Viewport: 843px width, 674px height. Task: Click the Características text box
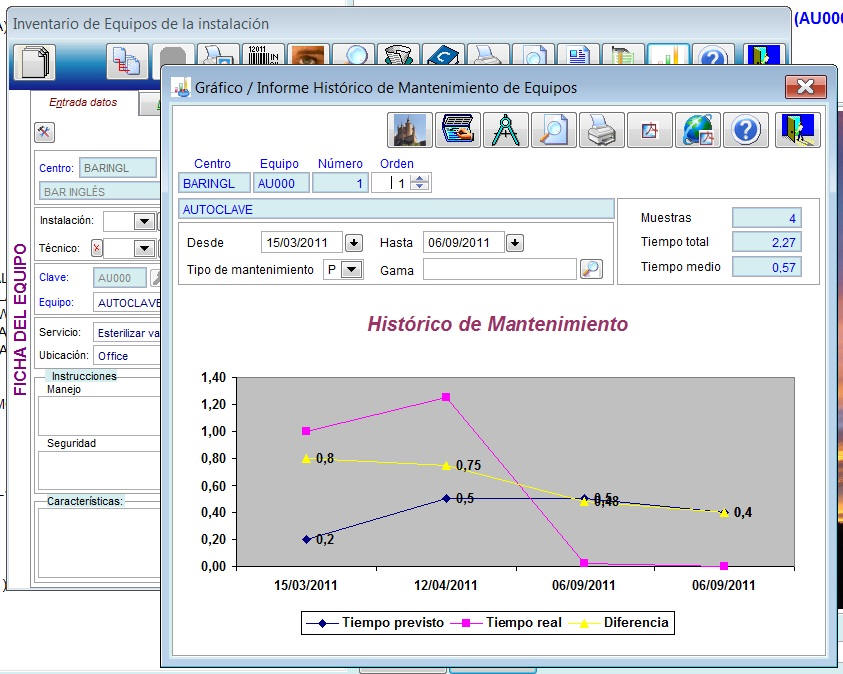coord(99,543)
